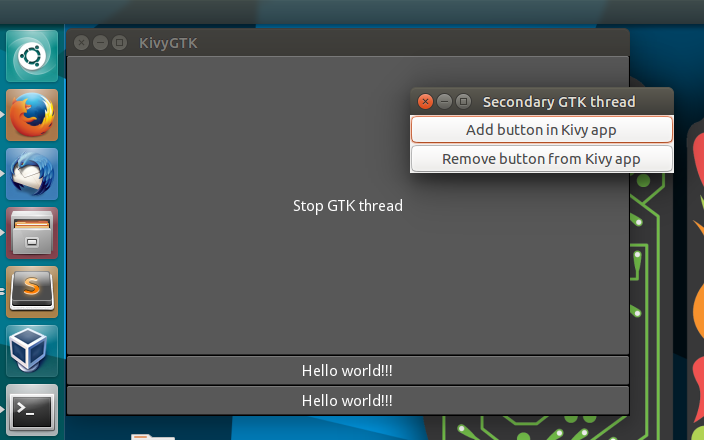Image resolution: width=704 pixels, height=440 pixels.
Task: Maximize the KivyGTK window
Action: click(x=119, y=43)
